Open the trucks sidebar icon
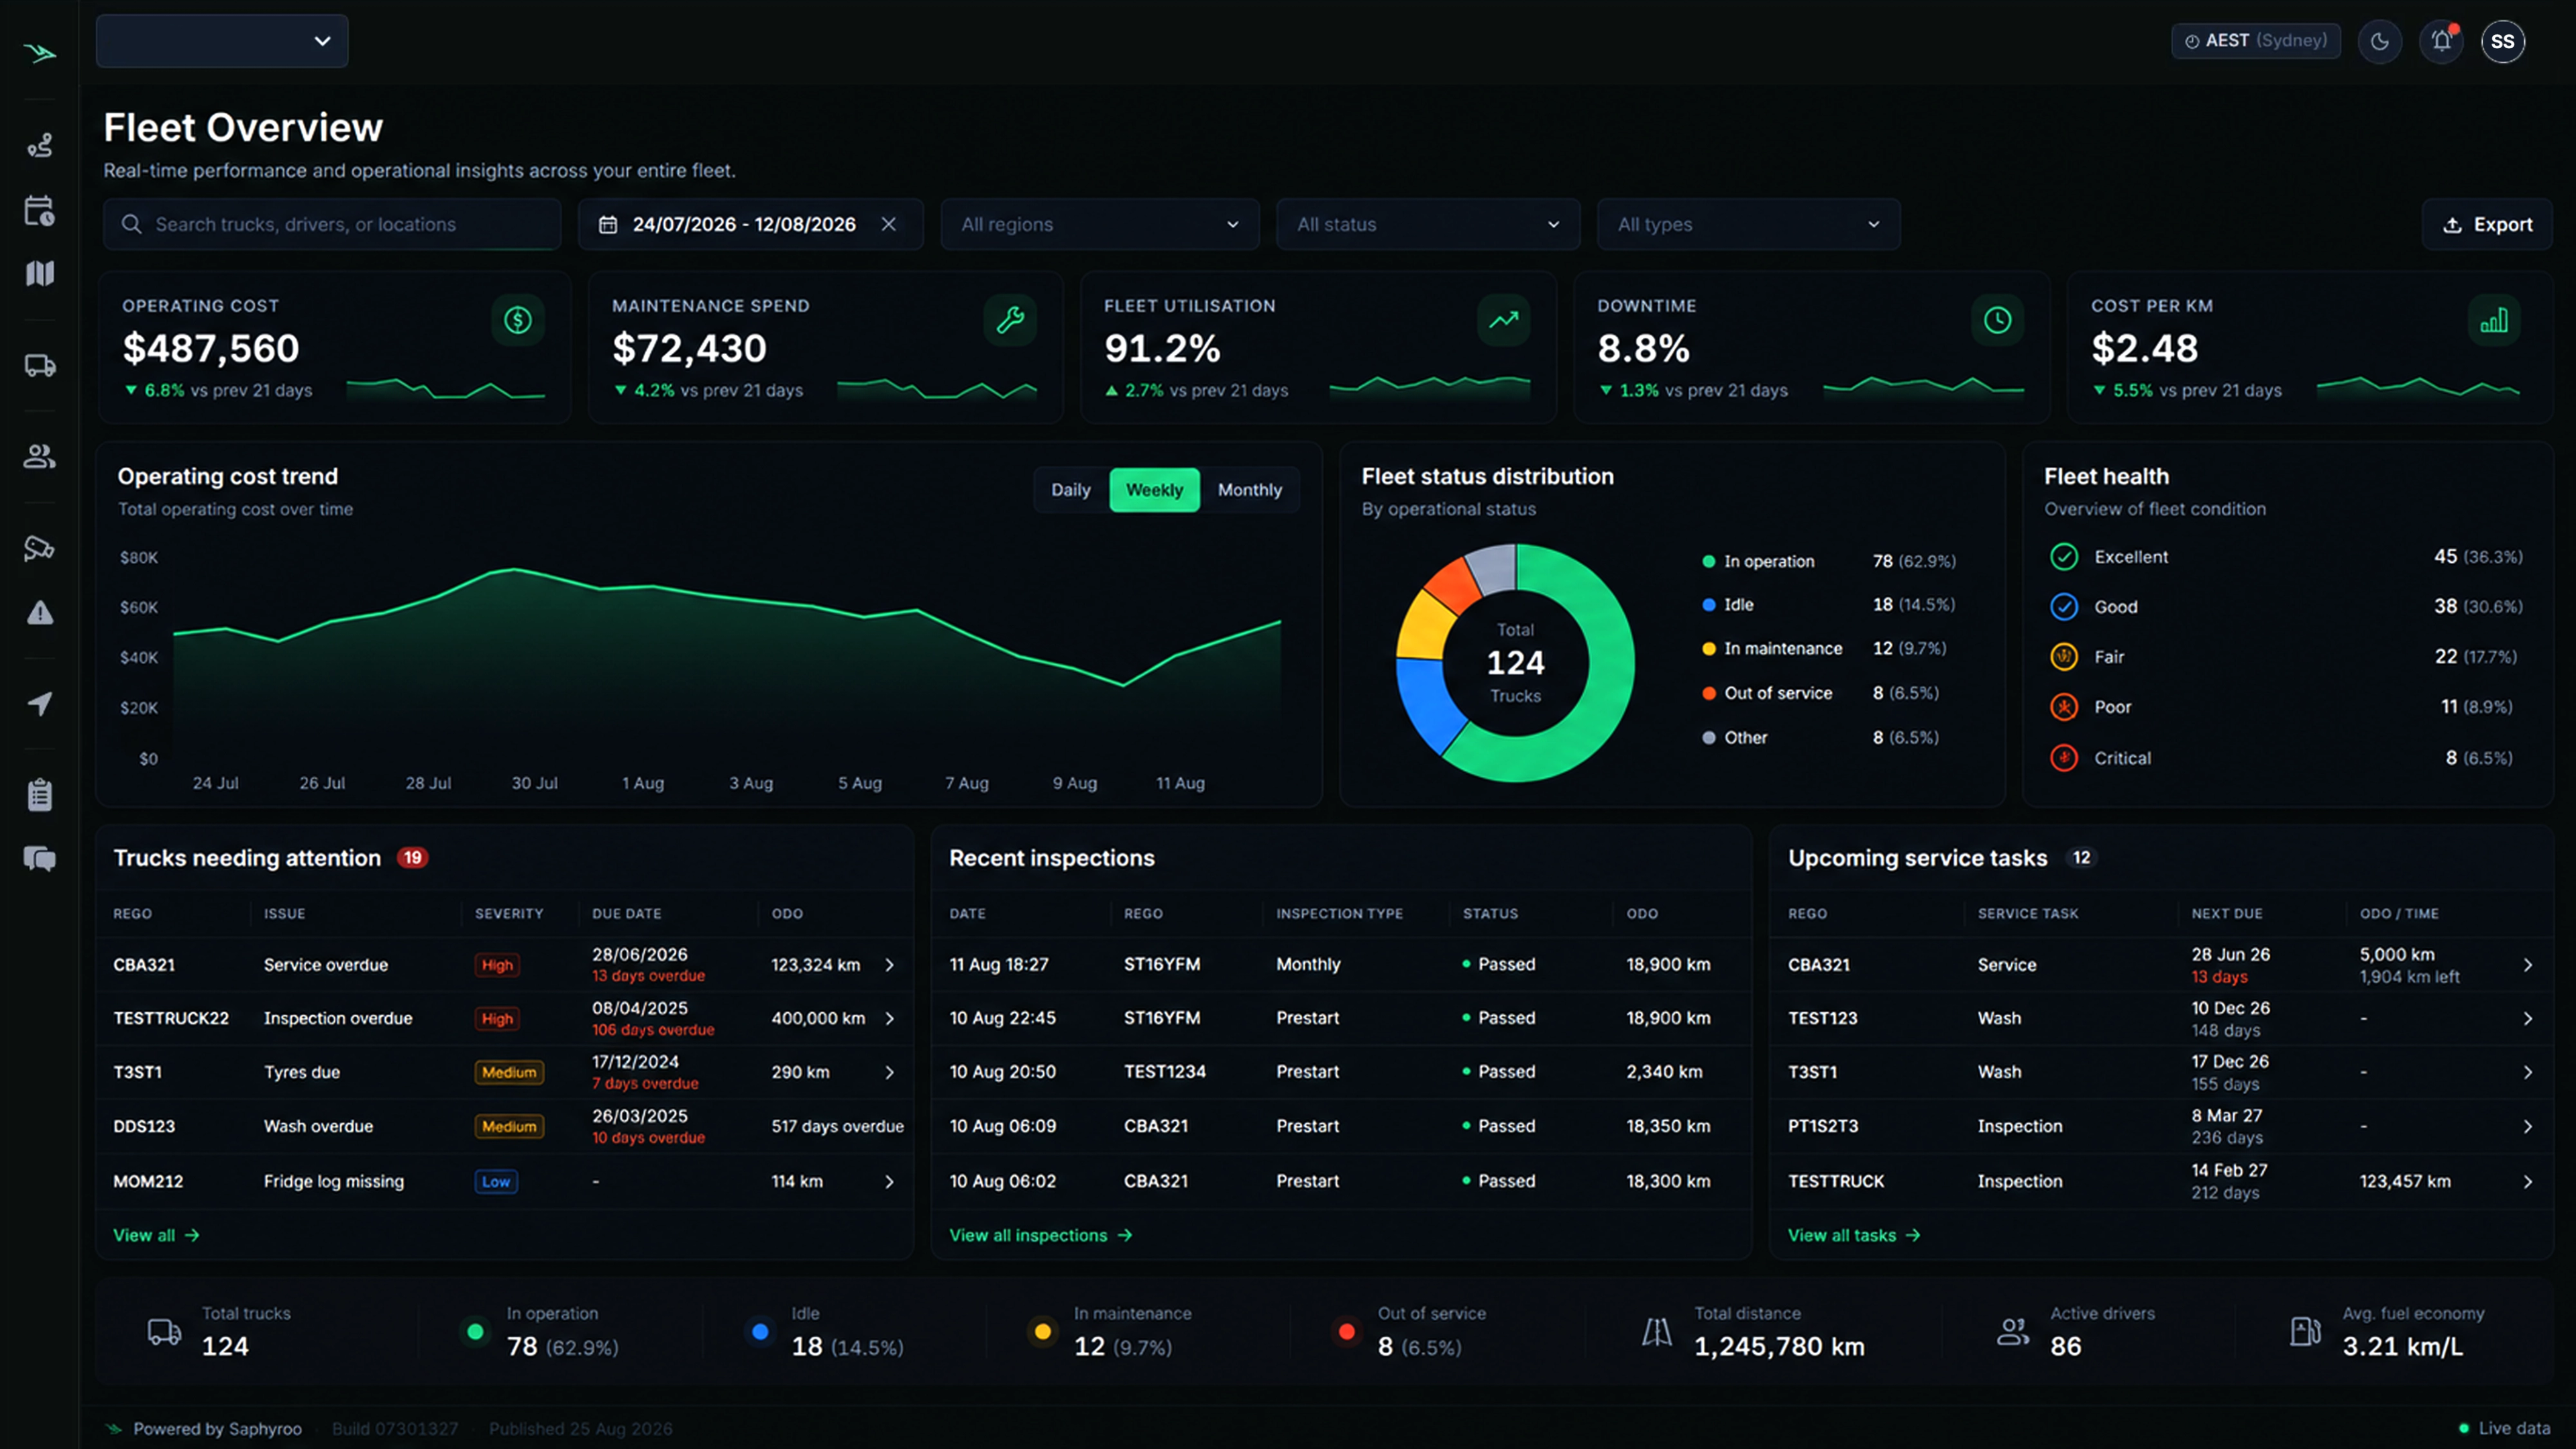The height and width of the screenshot is (1449, 2576). [40, 366]
